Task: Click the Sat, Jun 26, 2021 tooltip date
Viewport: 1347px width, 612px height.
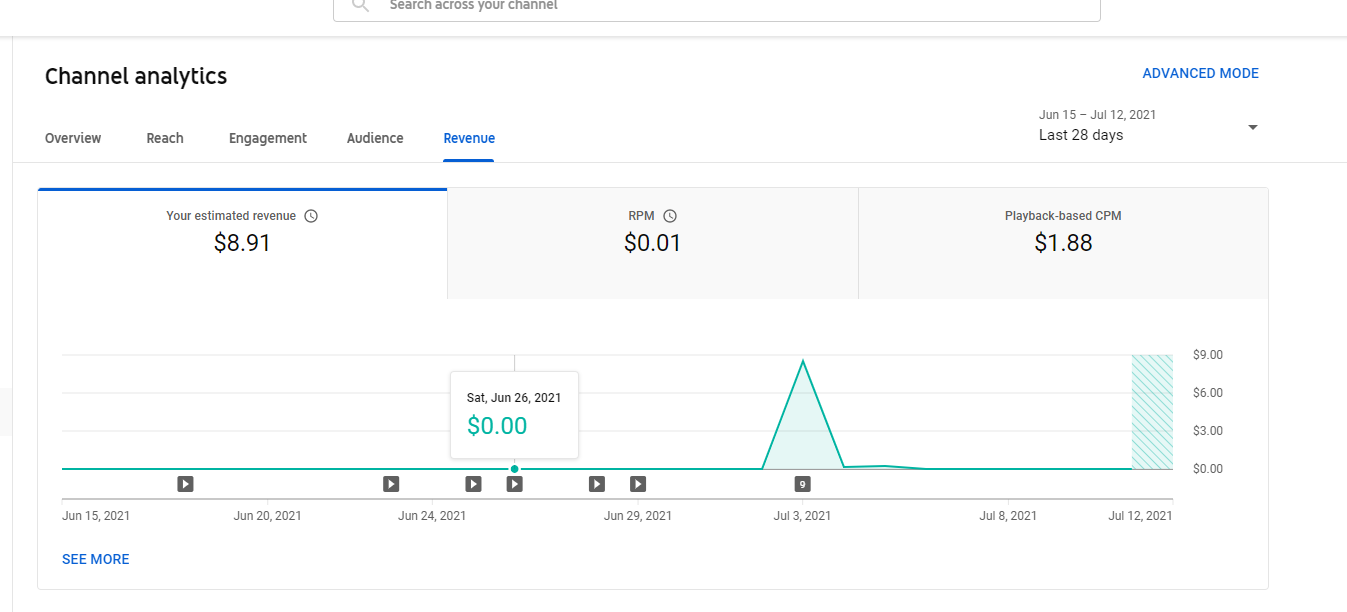Action: click(514, 397)
